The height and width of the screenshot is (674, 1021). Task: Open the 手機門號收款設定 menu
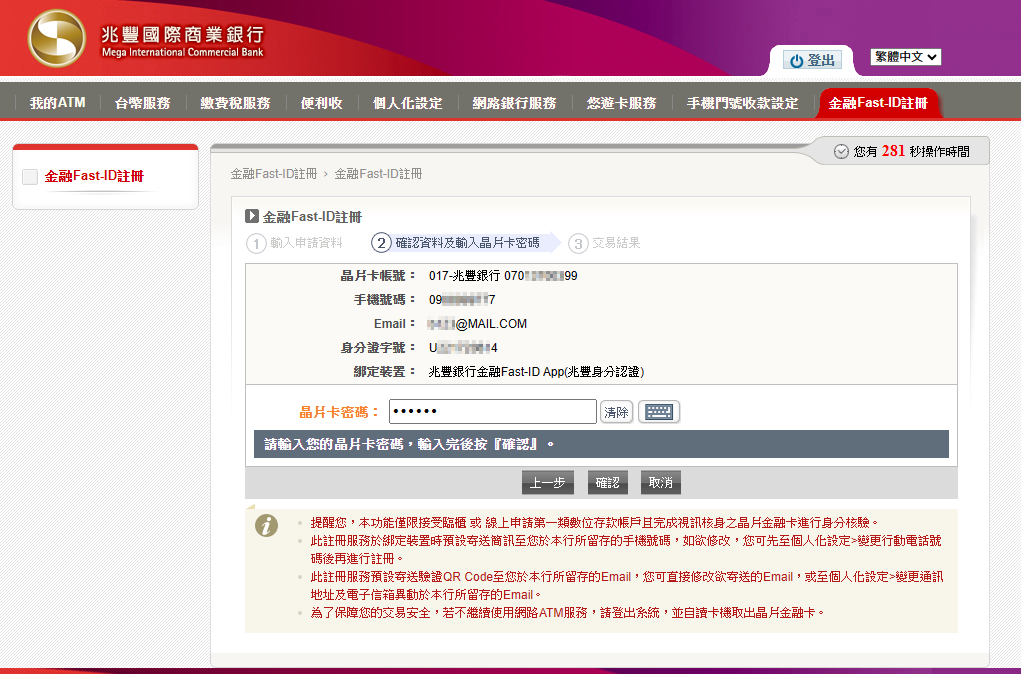(742, 103)
